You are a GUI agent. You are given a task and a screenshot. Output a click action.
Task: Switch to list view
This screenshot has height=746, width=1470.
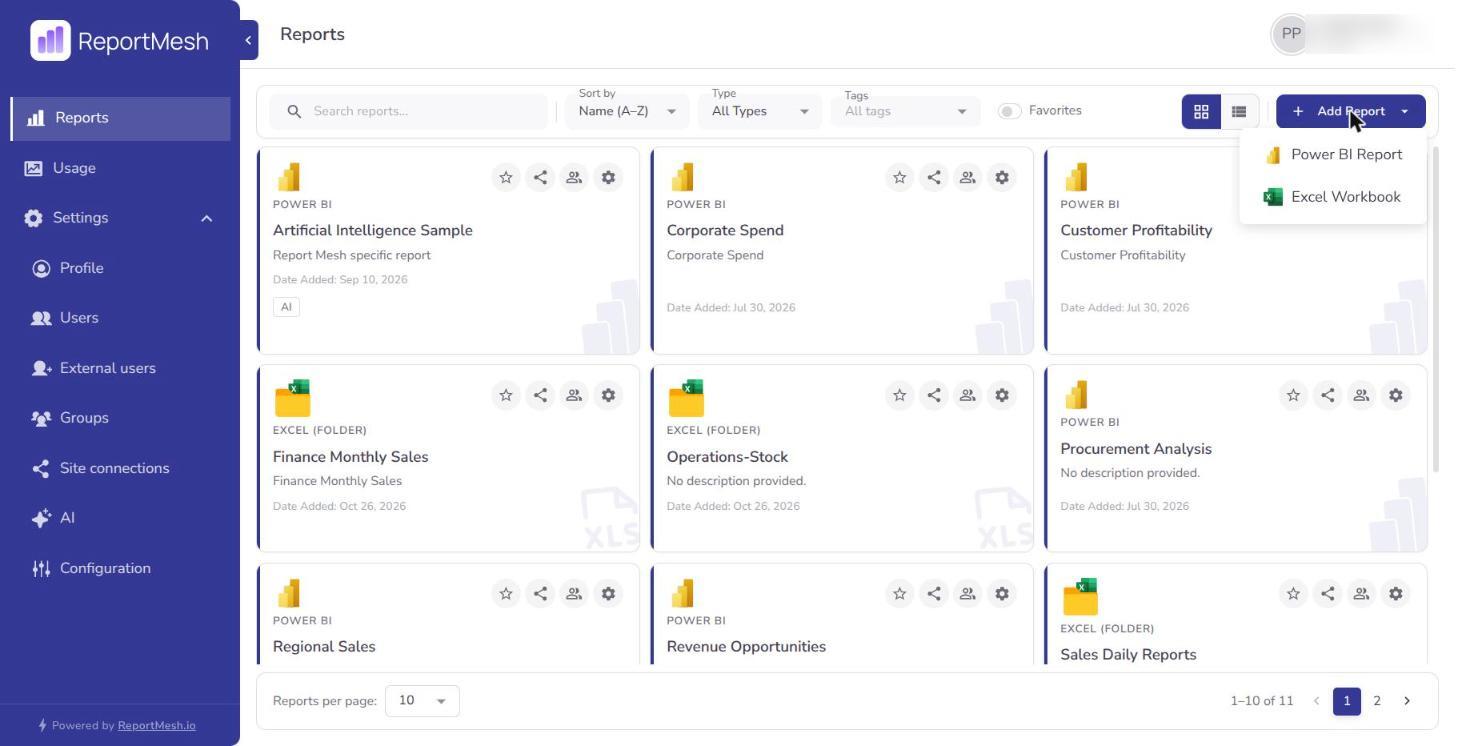pos(1239,112)
